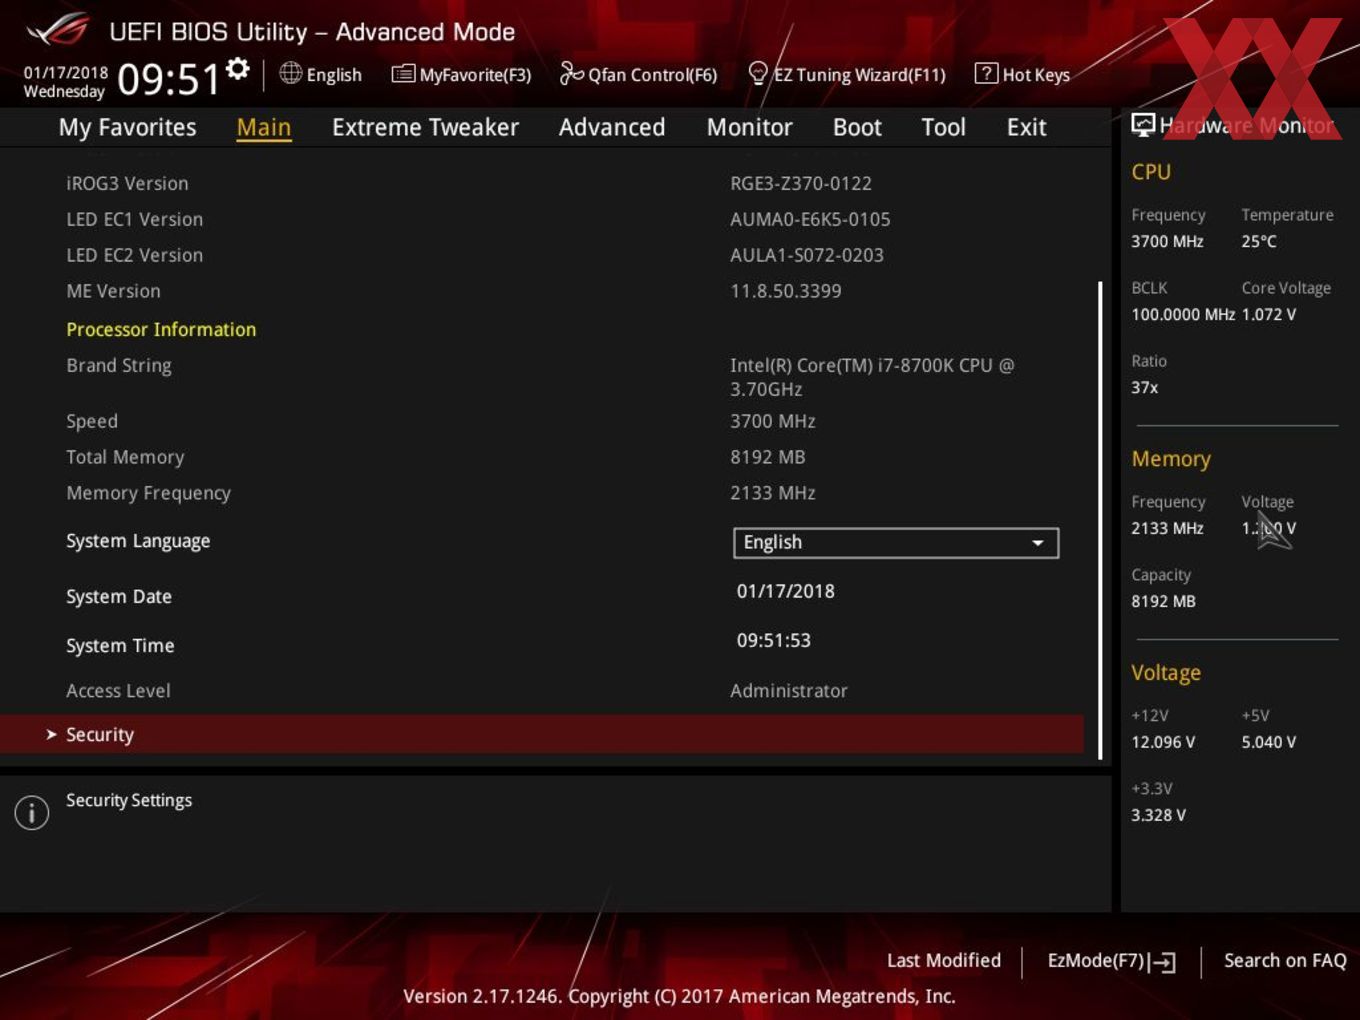The image size is (1360, 1020).
Task: Click LED EC1 Version AUMA0-E6K5-0105 value
Action: point(810,219)
